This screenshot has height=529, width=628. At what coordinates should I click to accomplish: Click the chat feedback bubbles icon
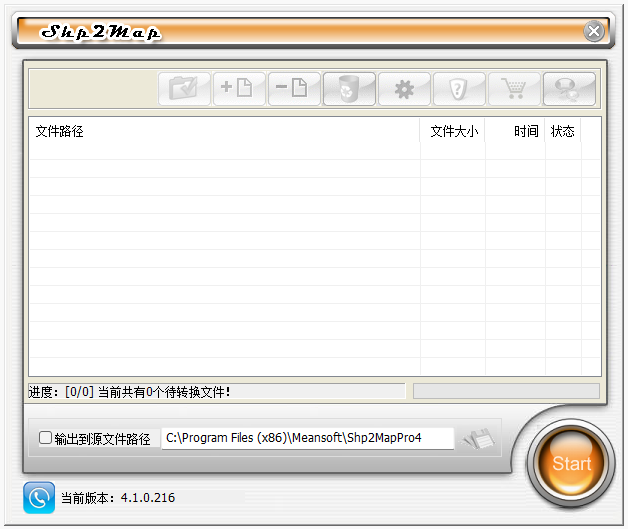point(569,89)
